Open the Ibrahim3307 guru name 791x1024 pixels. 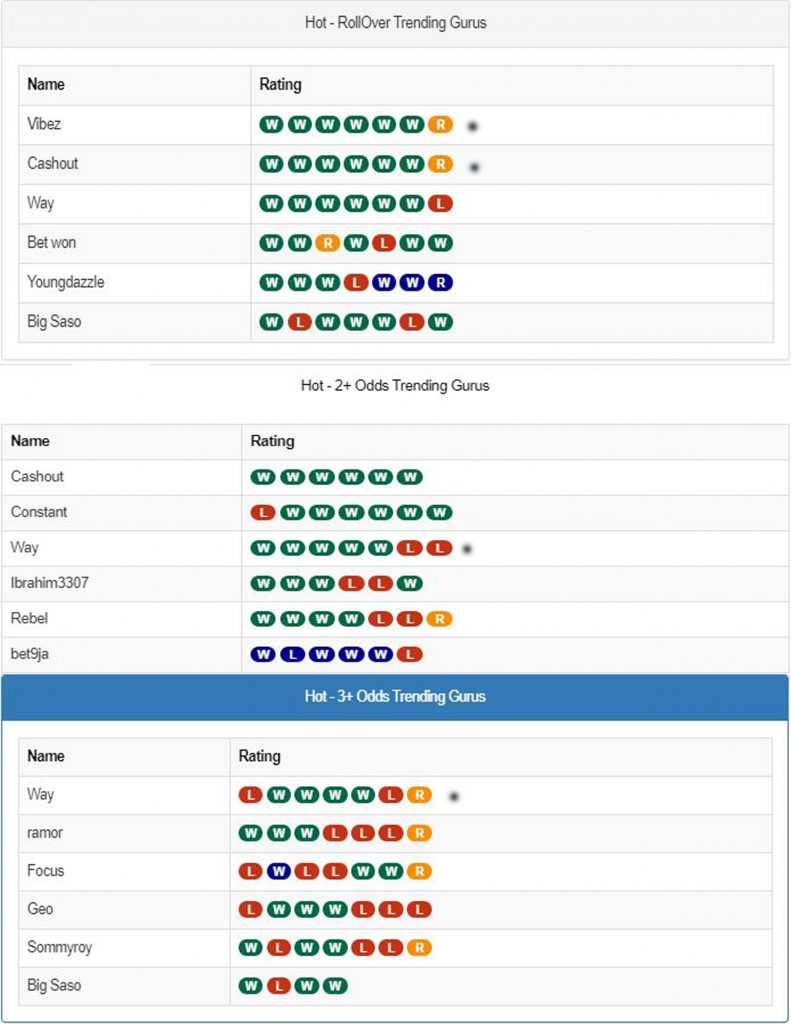[50, 583]
